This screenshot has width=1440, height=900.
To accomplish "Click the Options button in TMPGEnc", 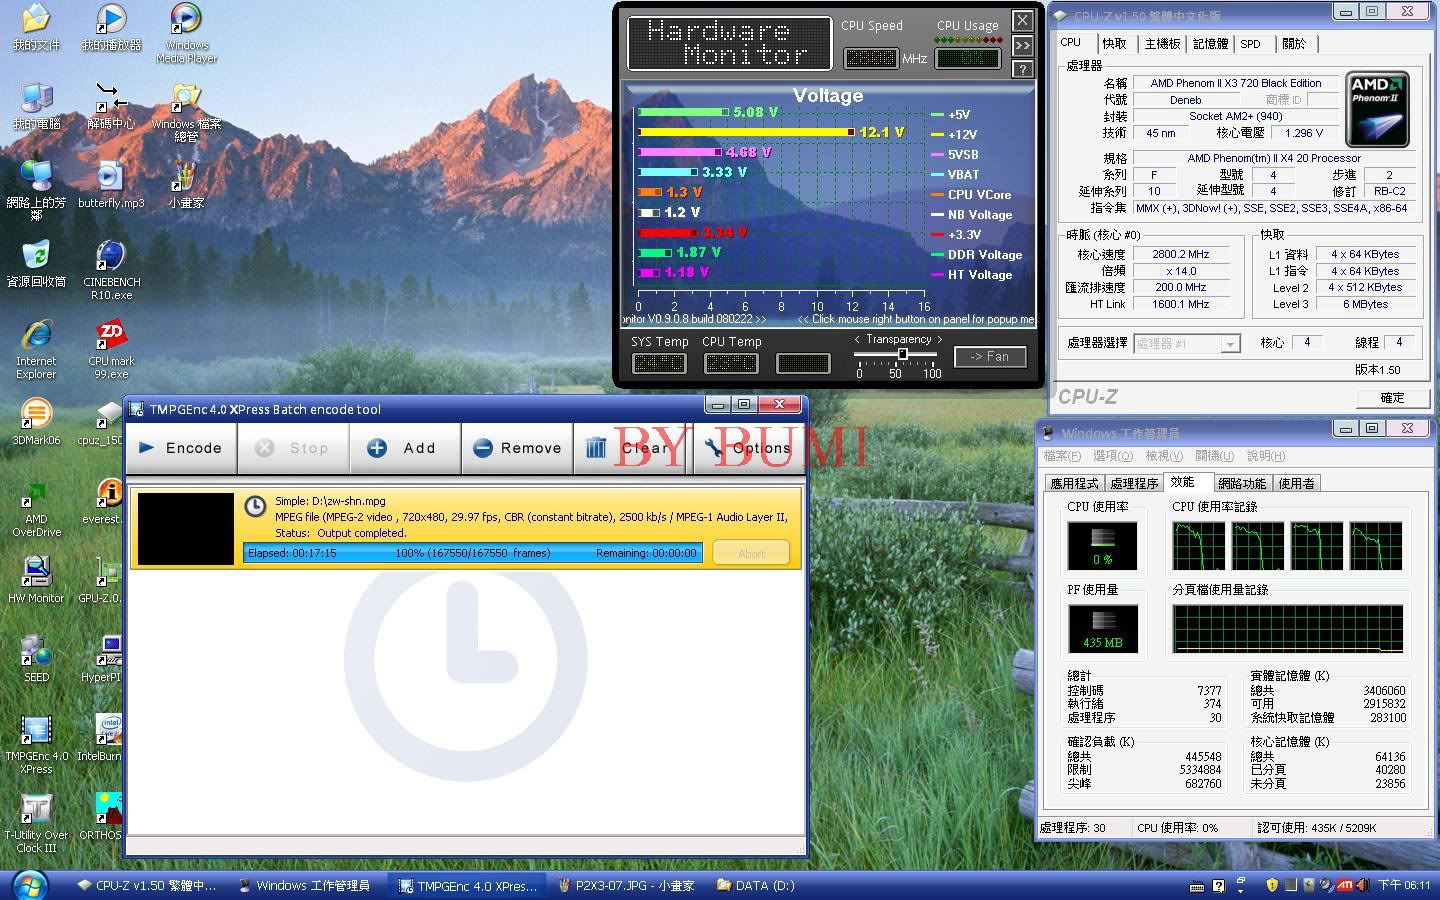I will 747,448.
